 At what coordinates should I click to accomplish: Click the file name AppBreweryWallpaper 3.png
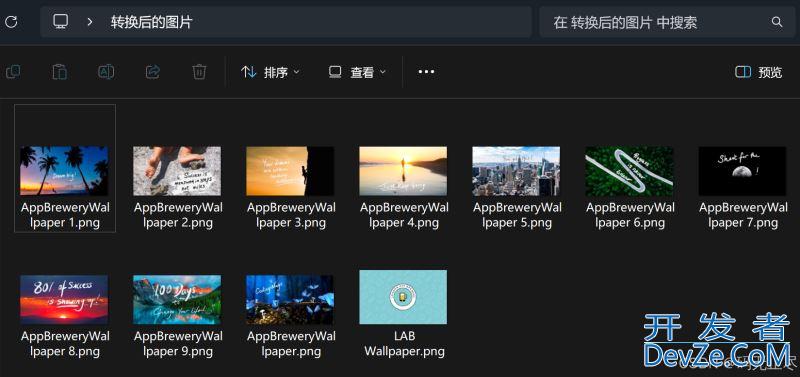point(291,215)
